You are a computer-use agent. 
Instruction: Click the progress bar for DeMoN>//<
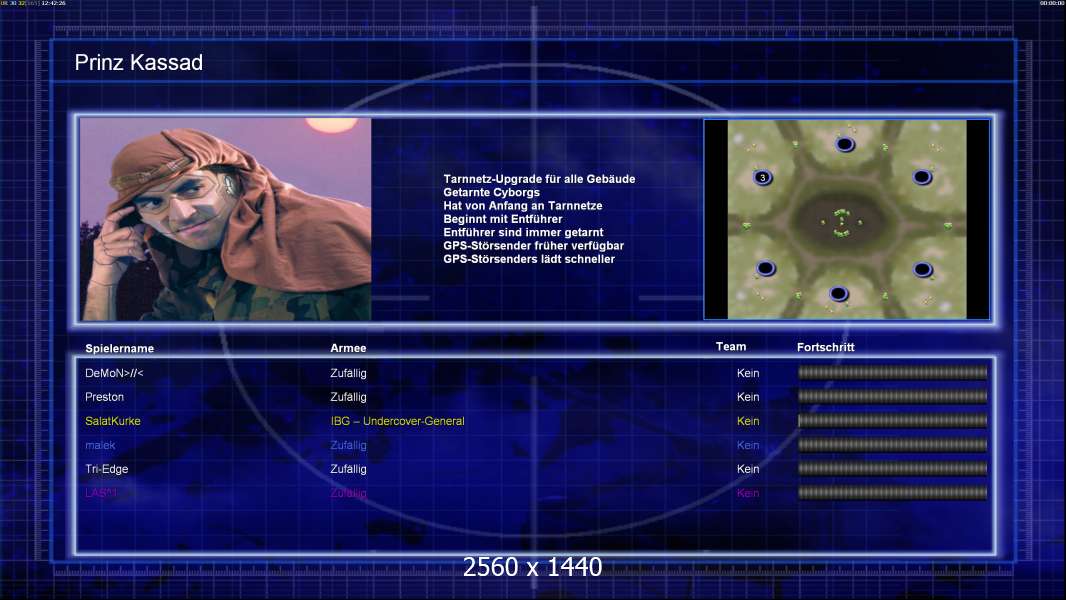892,372
